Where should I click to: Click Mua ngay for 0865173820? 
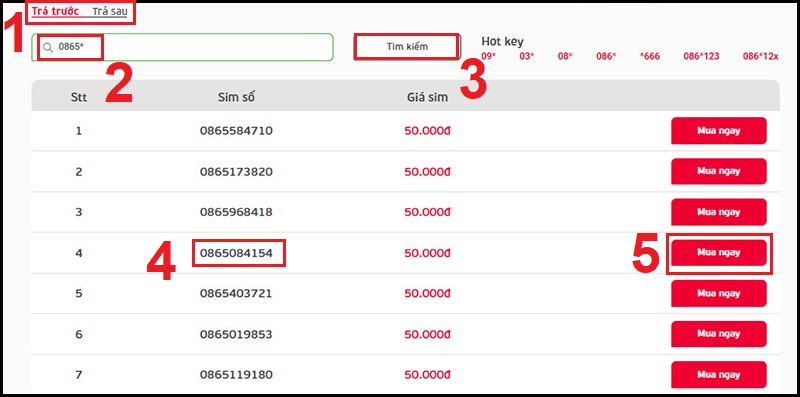(718, 171)
